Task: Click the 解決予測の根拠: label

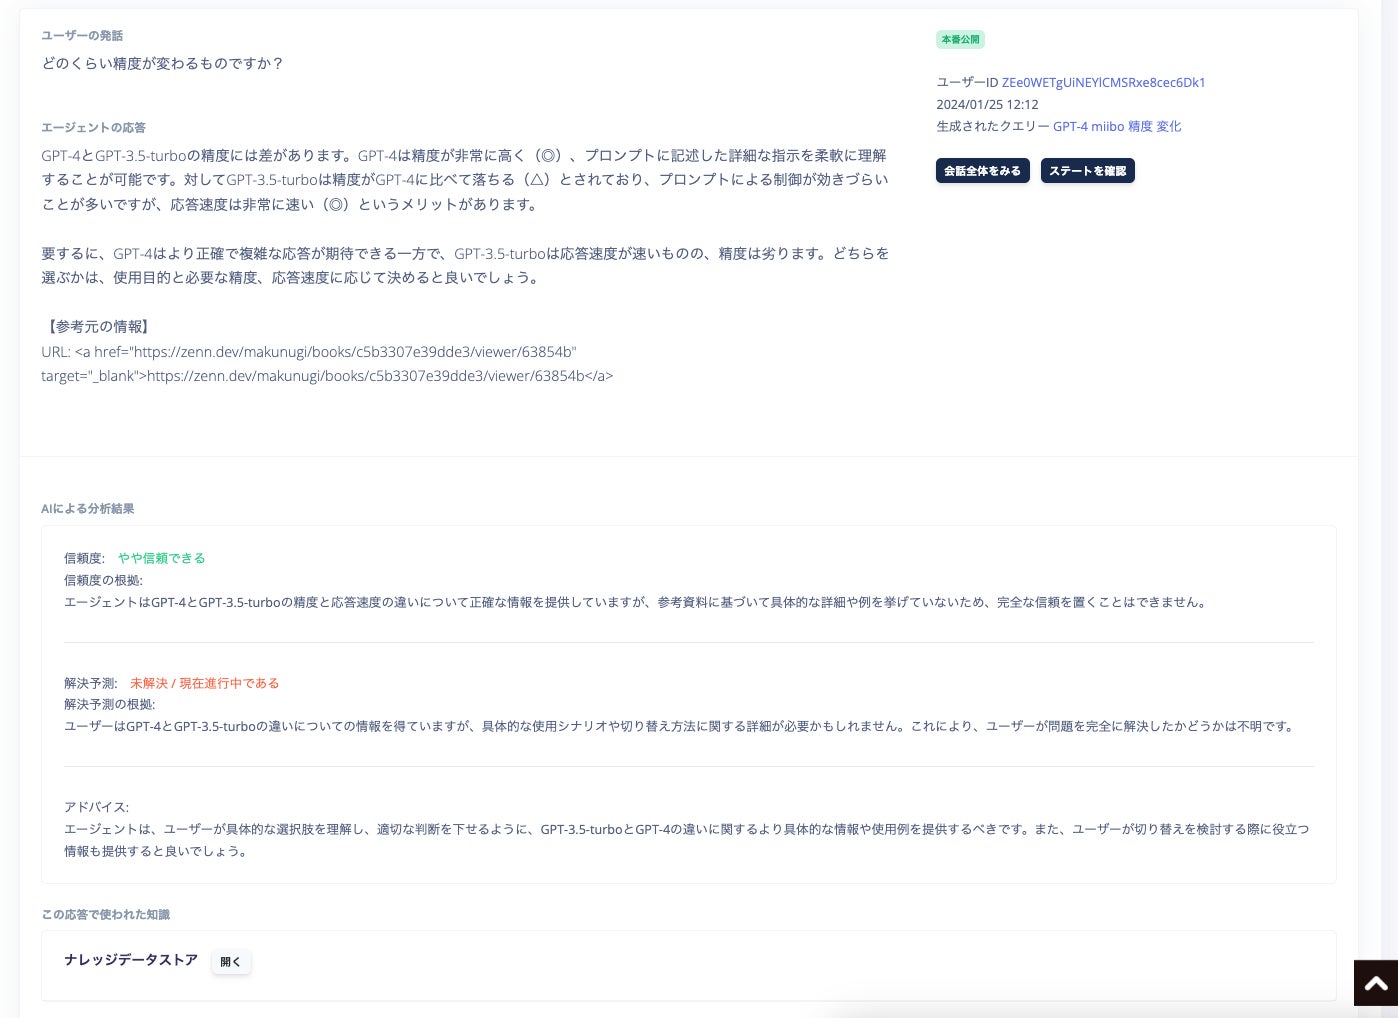Action: [x=110, y=705]
